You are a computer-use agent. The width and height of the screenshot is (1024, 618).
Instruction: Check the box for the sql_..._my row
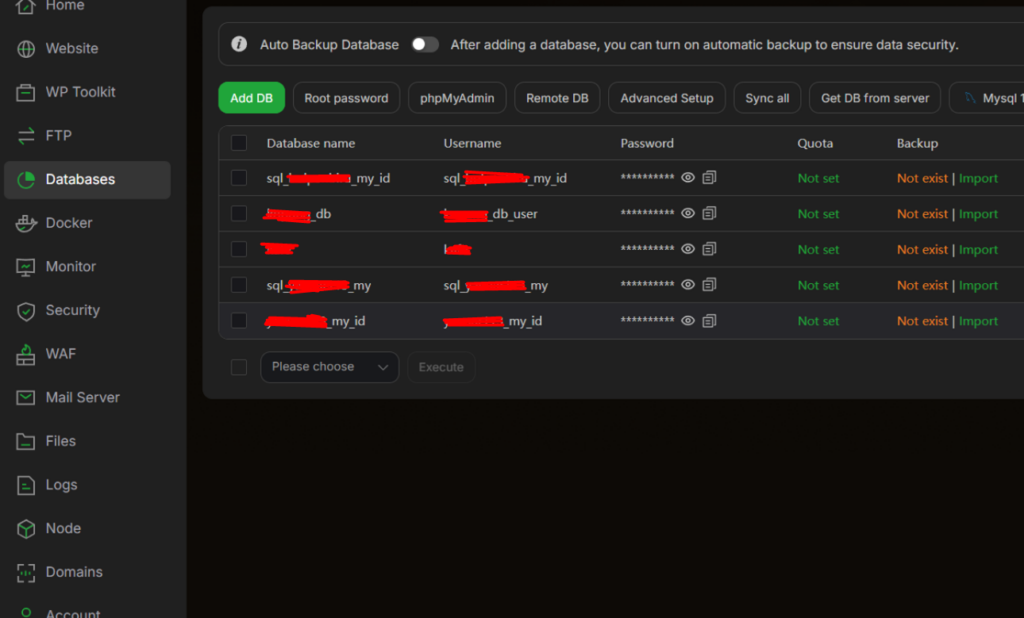click(239, 285)
